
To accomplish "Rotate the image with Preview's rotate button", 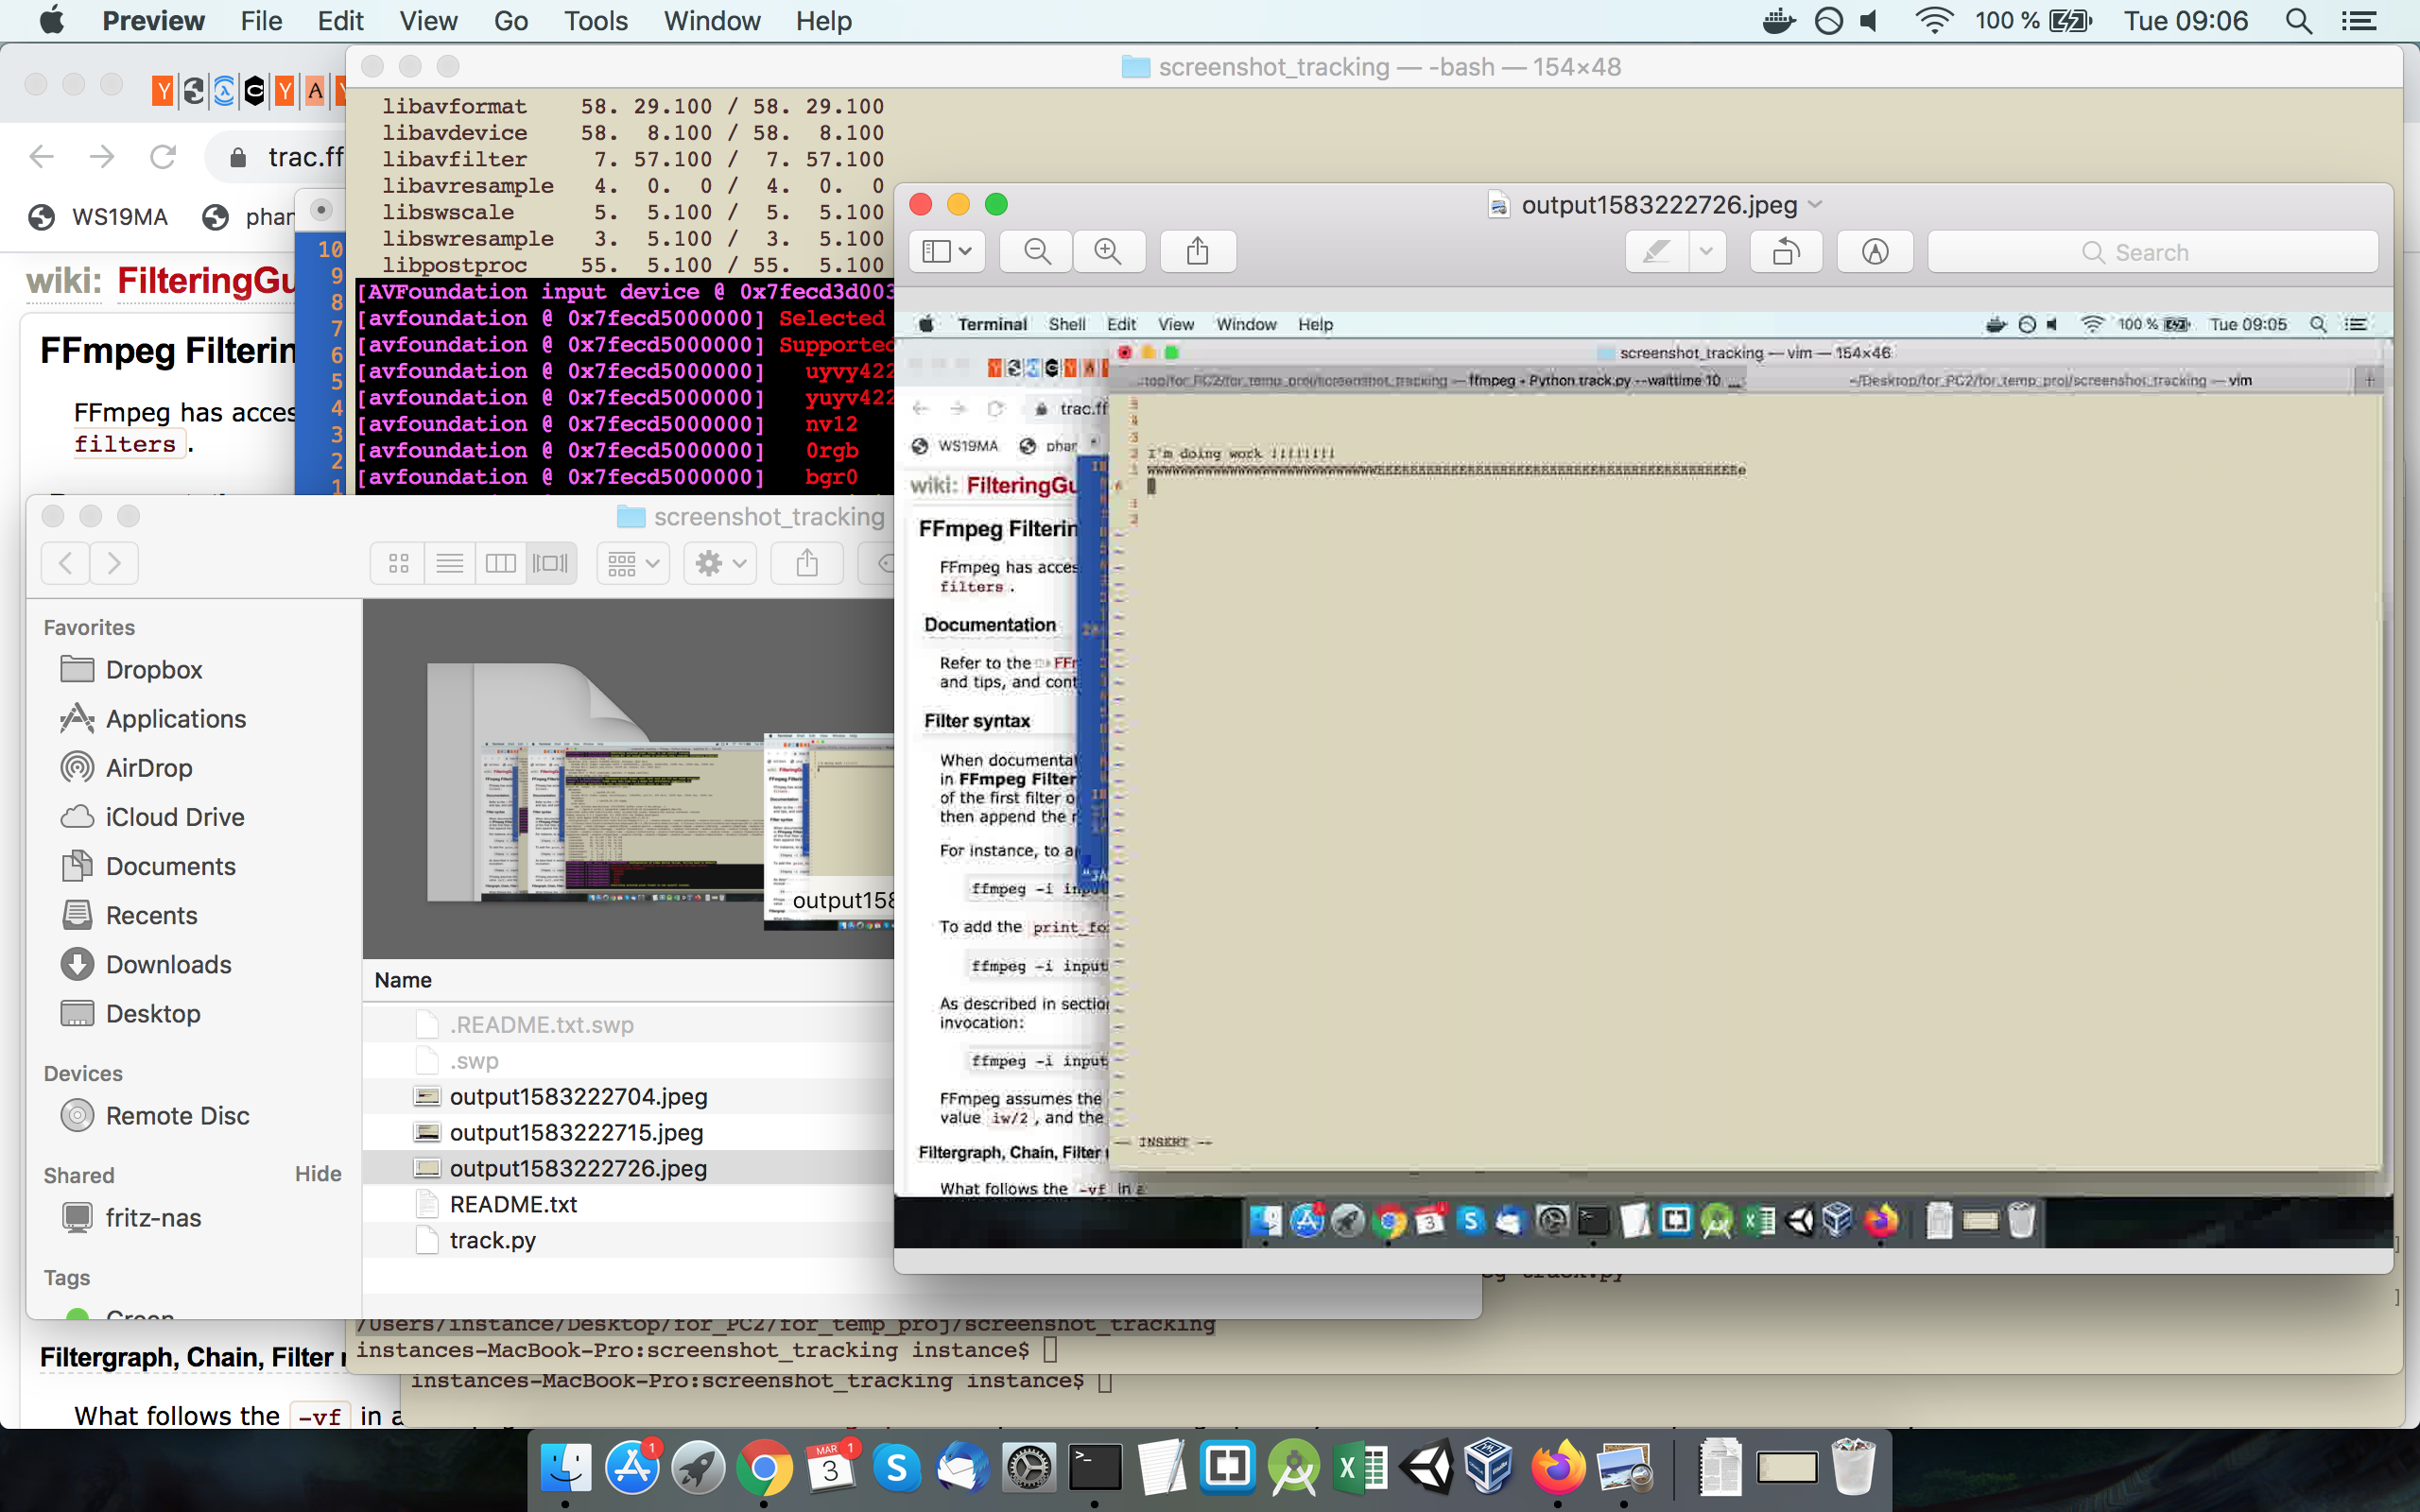I will pyautogui.click(x=1785, y=252).
